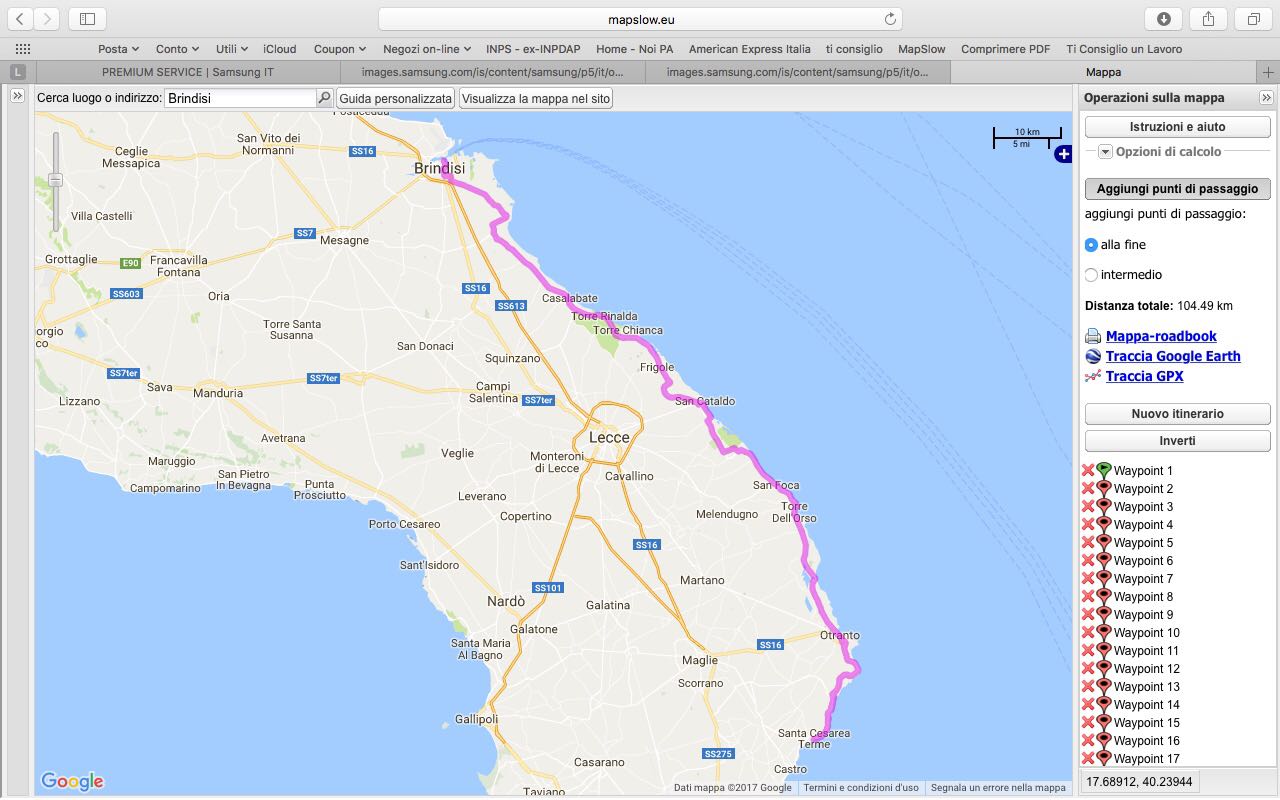This screenshot has height=800, width=1280.
Task: Click Visualizza la mappa nel sito
Action: [535, 98]
